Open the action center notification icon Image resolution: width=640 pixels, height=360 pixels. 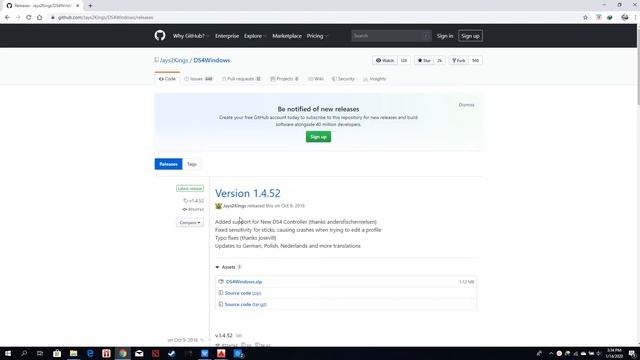(632, 353)
